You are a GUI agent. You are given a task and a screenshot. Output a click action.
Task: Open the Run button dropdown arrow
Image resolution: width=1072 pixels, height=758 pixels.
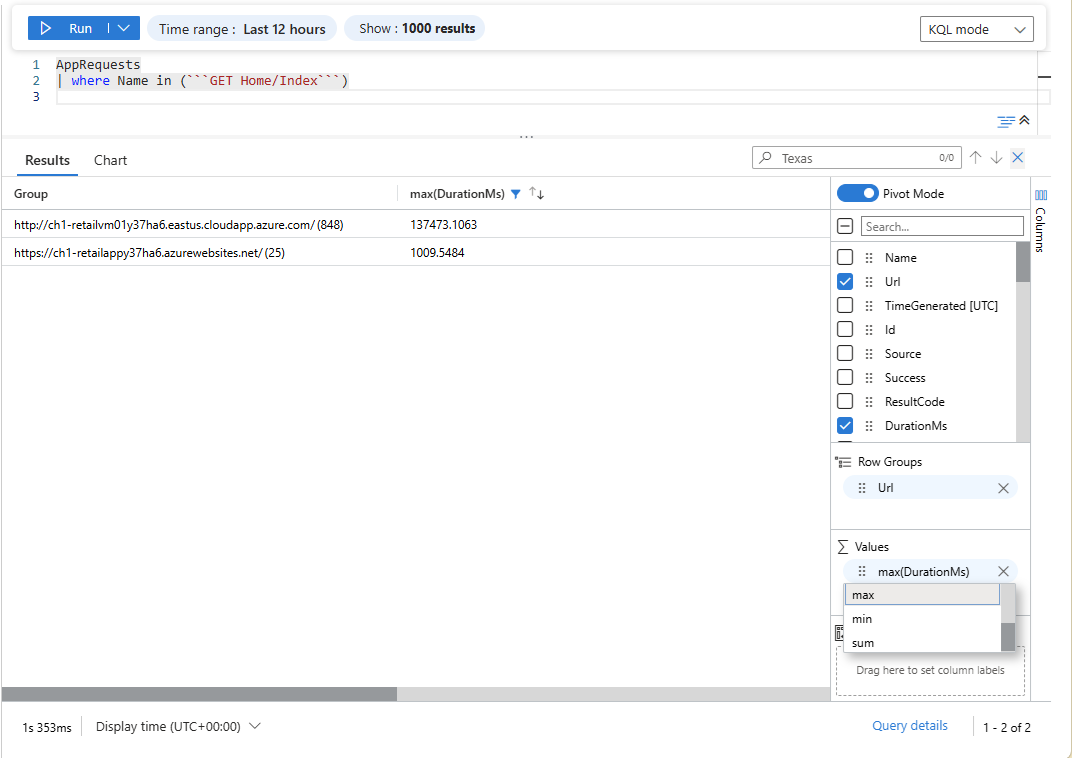pos(124,28)
